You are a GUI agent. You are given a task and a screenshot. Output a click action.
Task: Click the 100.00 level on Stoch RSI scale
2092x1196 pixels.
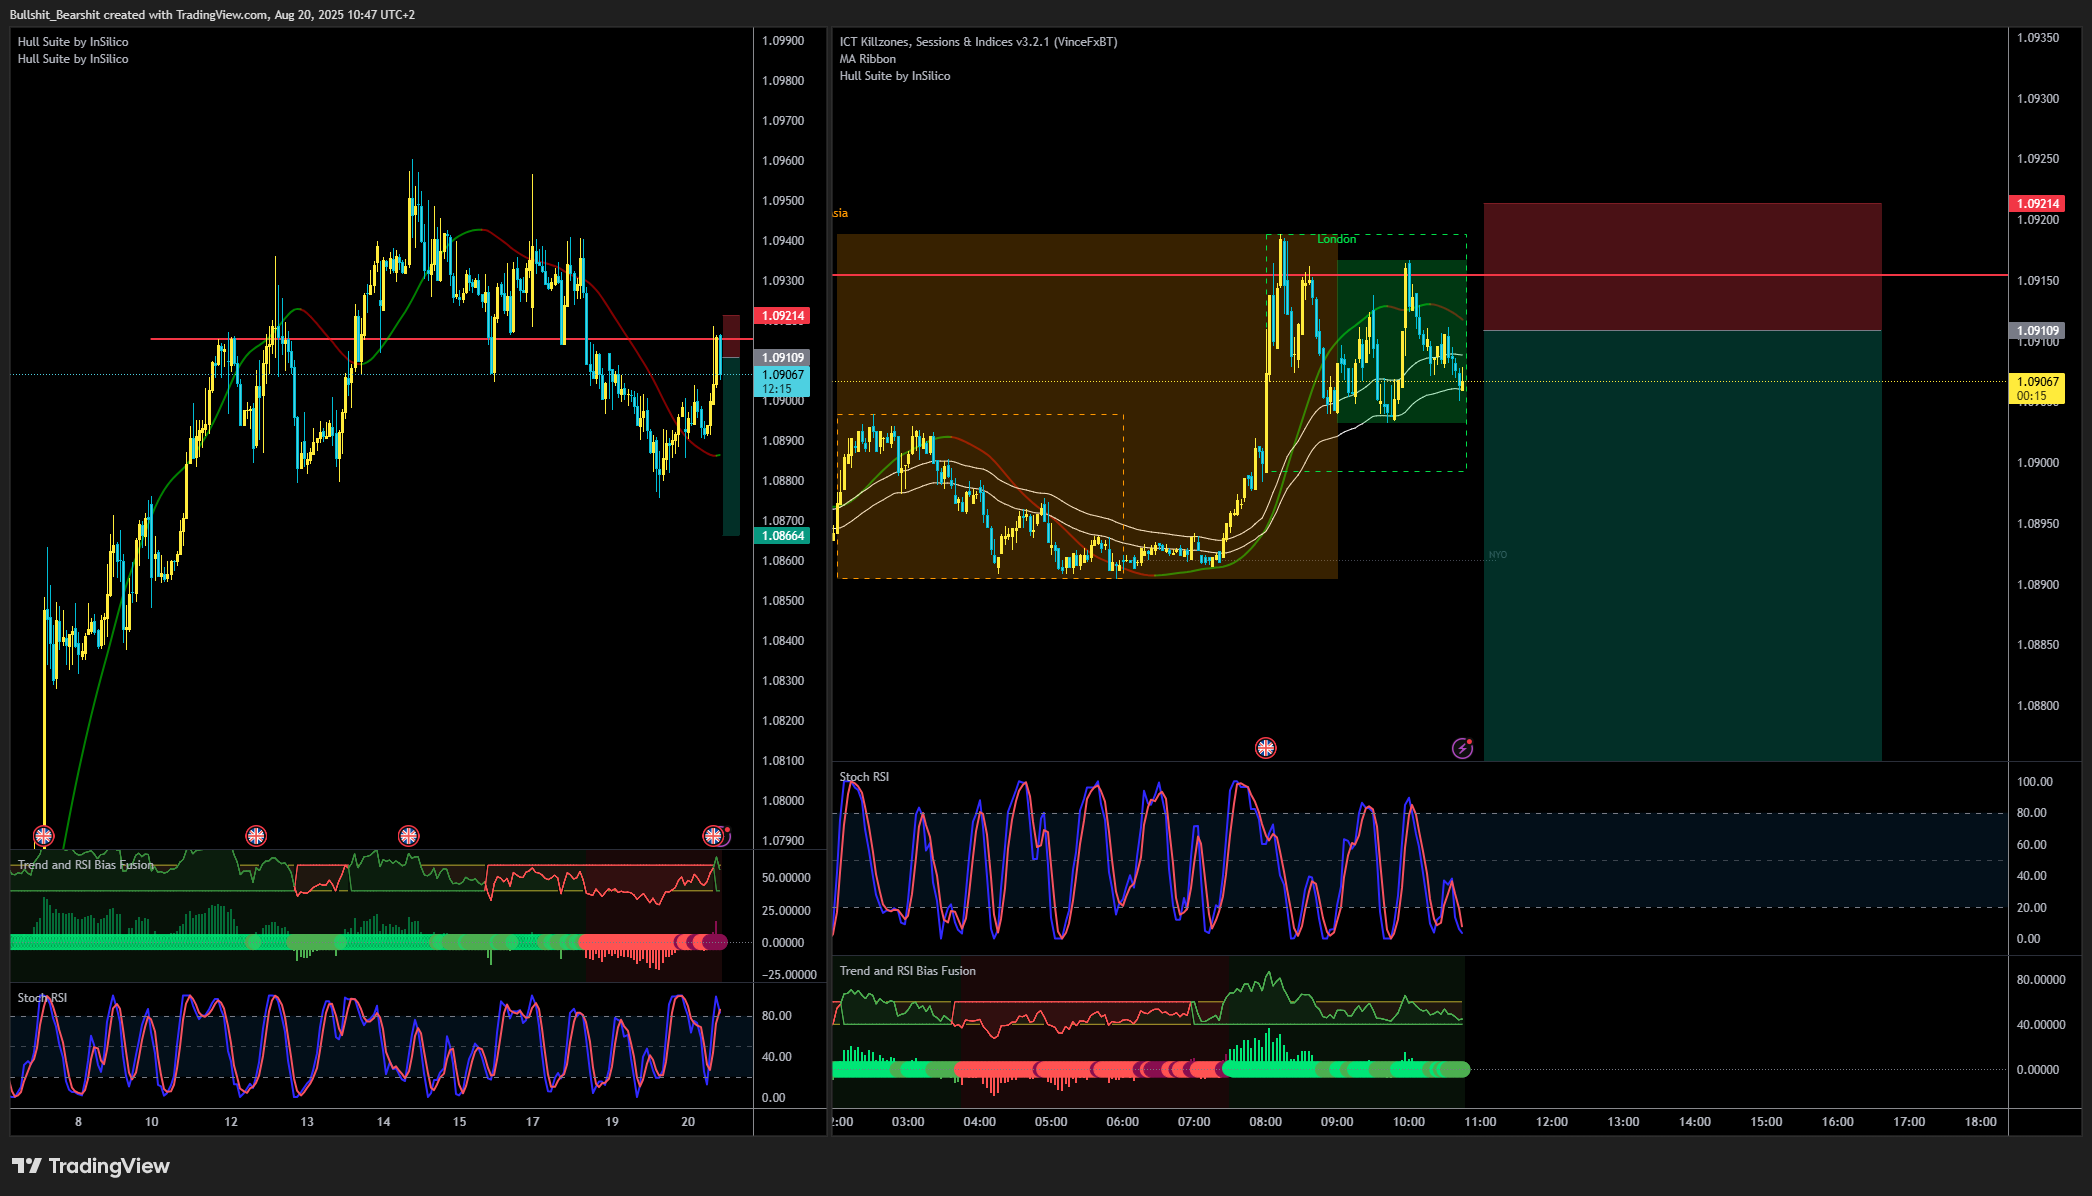click(2034, 782)
